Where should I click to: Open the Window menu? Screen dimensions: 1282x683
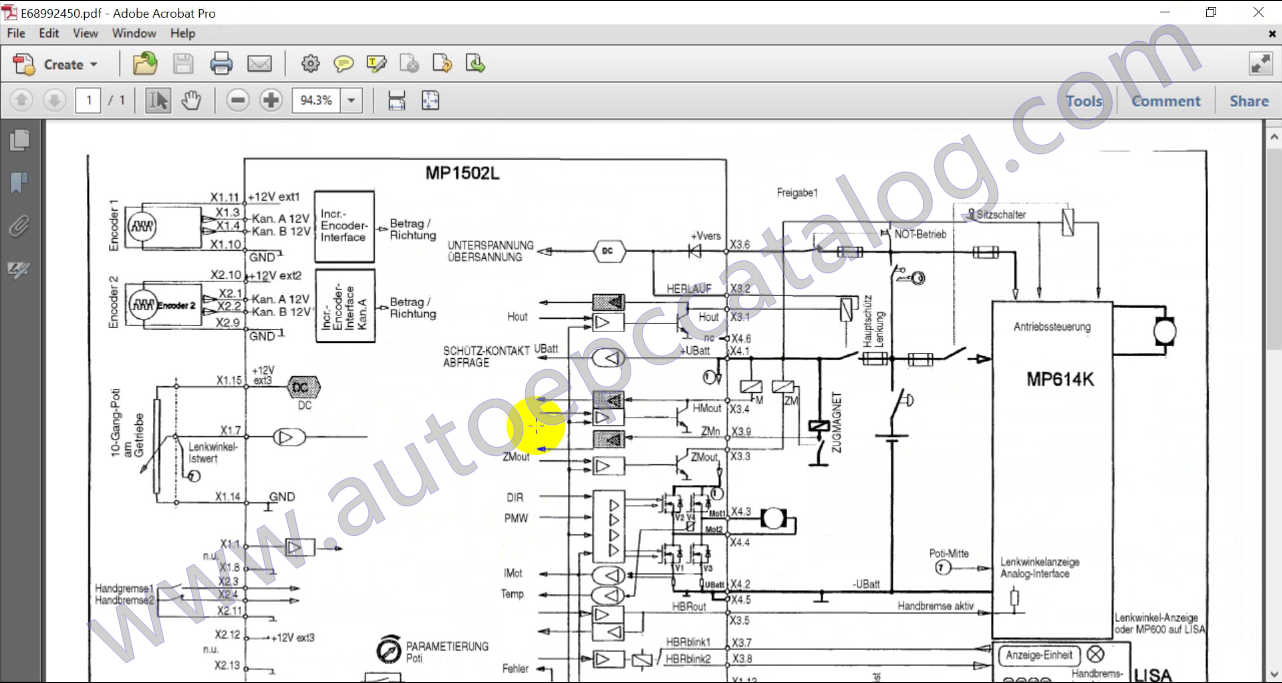click(x=133, y=33)
